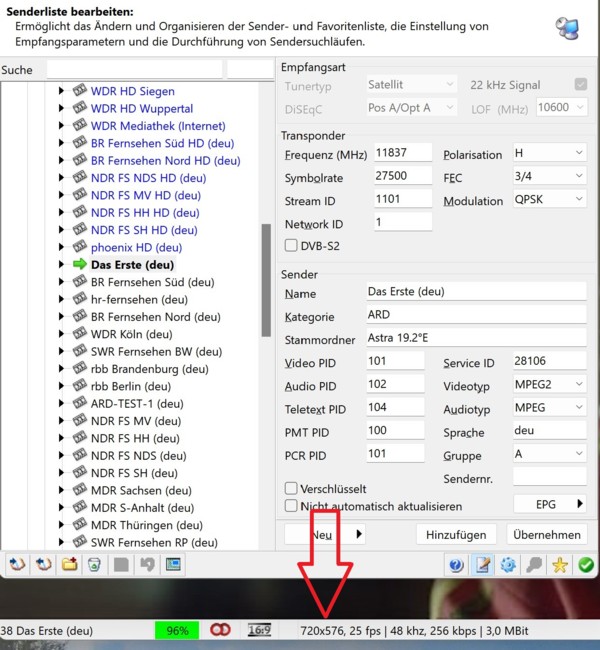Image resolution: width=600 pixels, height=650 pixels.
Task: Click the channel icon of phoenix HD (deu)
Action: 80,247
